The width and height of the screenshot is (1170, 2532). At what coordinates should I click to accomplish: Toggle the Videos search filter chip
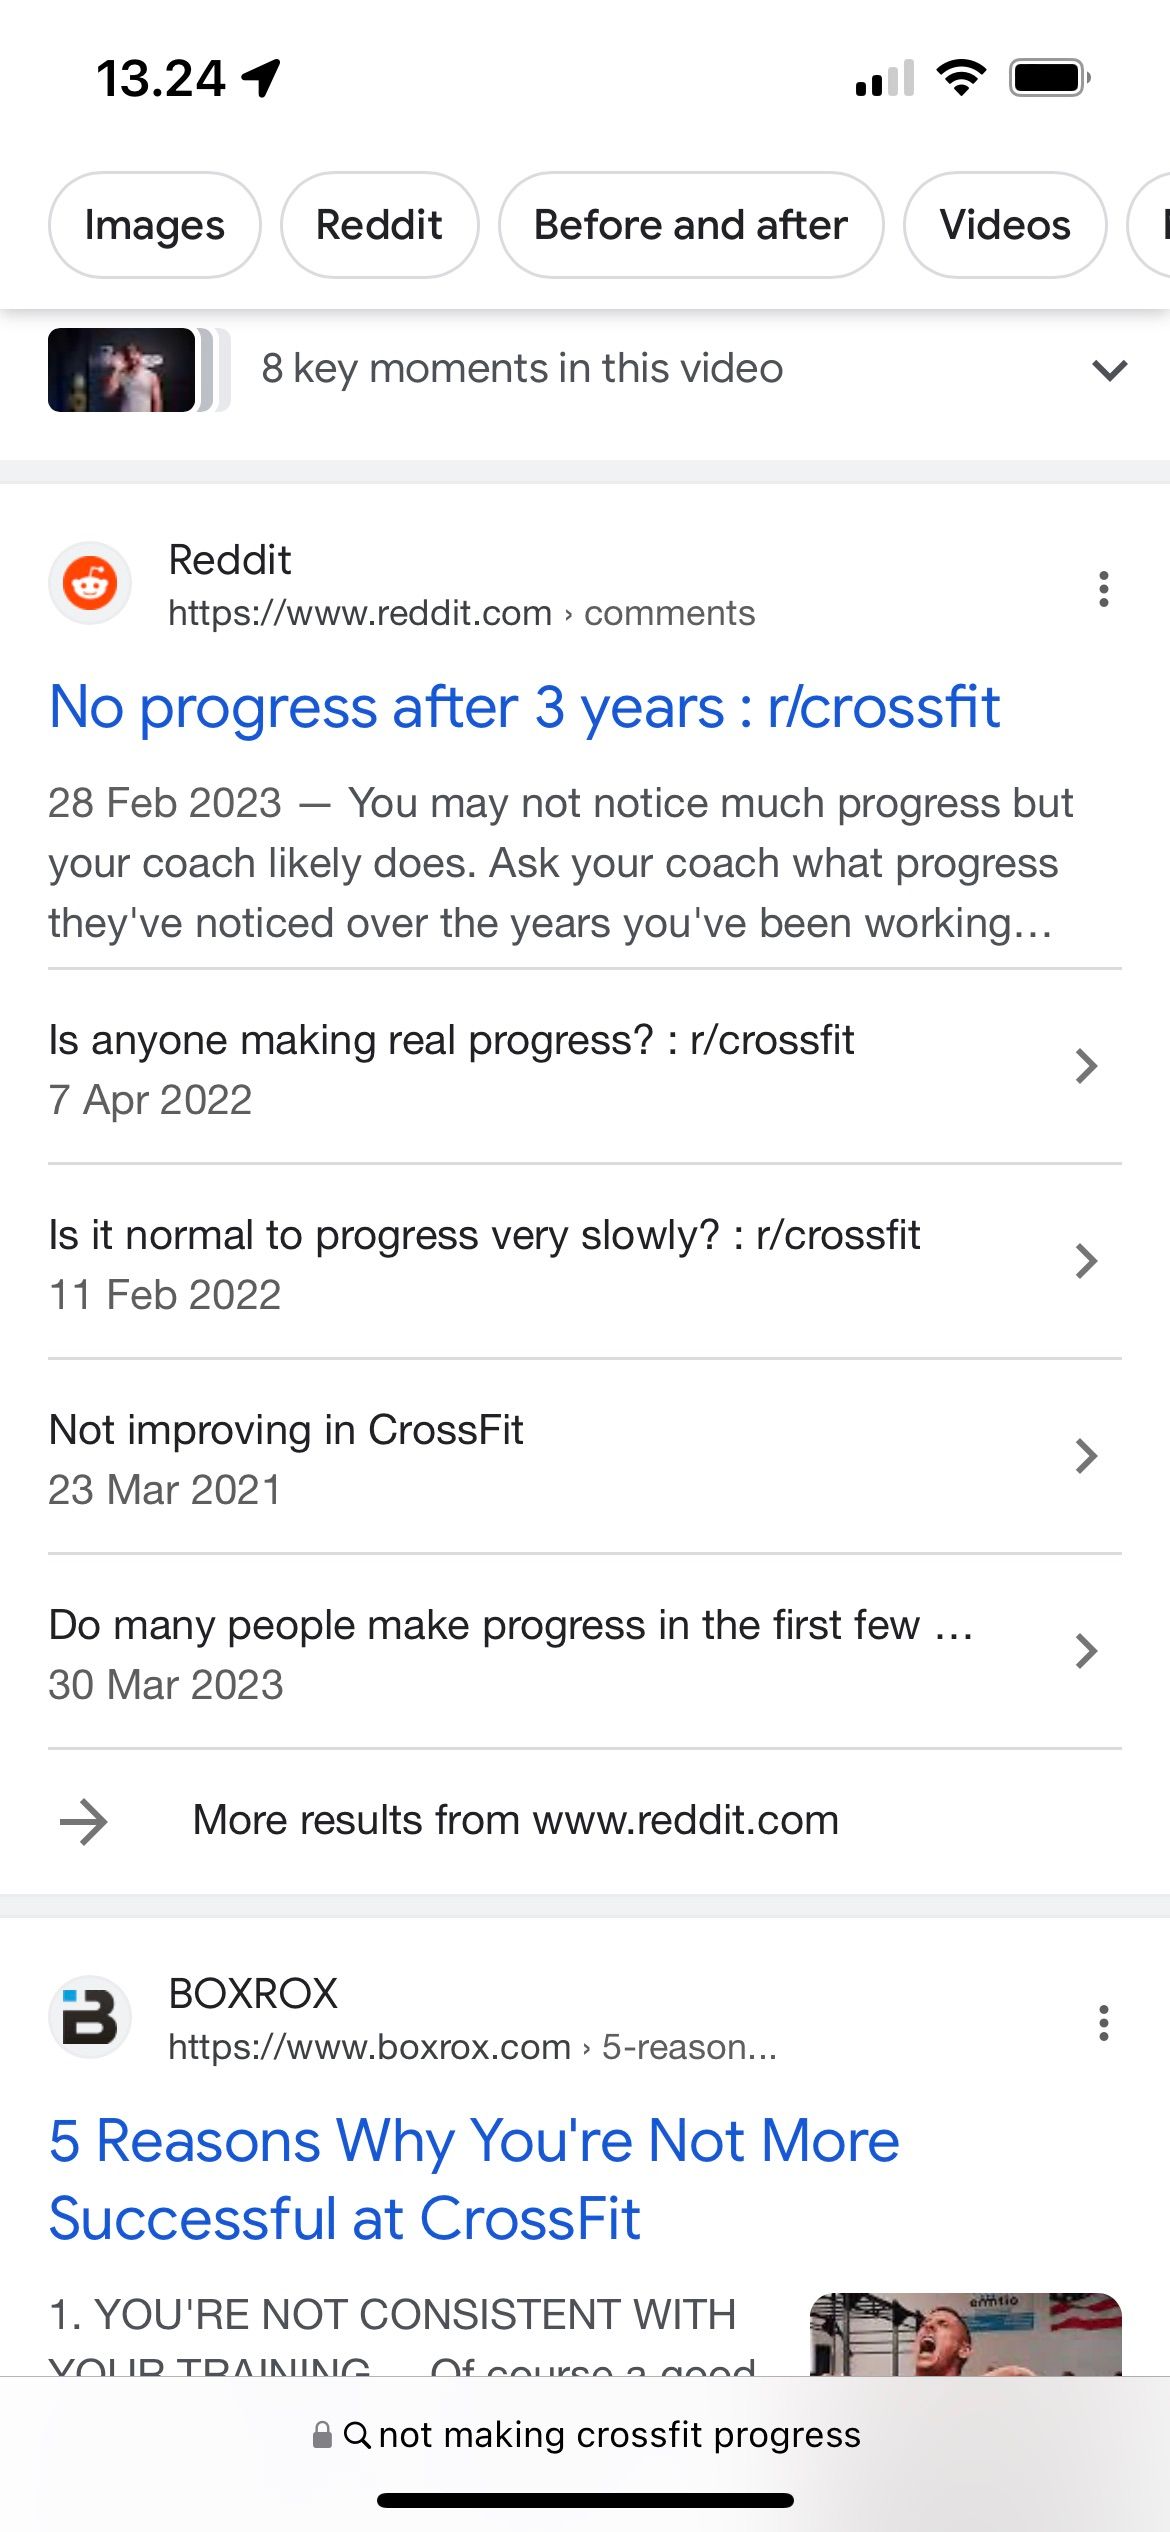pyautogui.click(x=1003, y=225)
